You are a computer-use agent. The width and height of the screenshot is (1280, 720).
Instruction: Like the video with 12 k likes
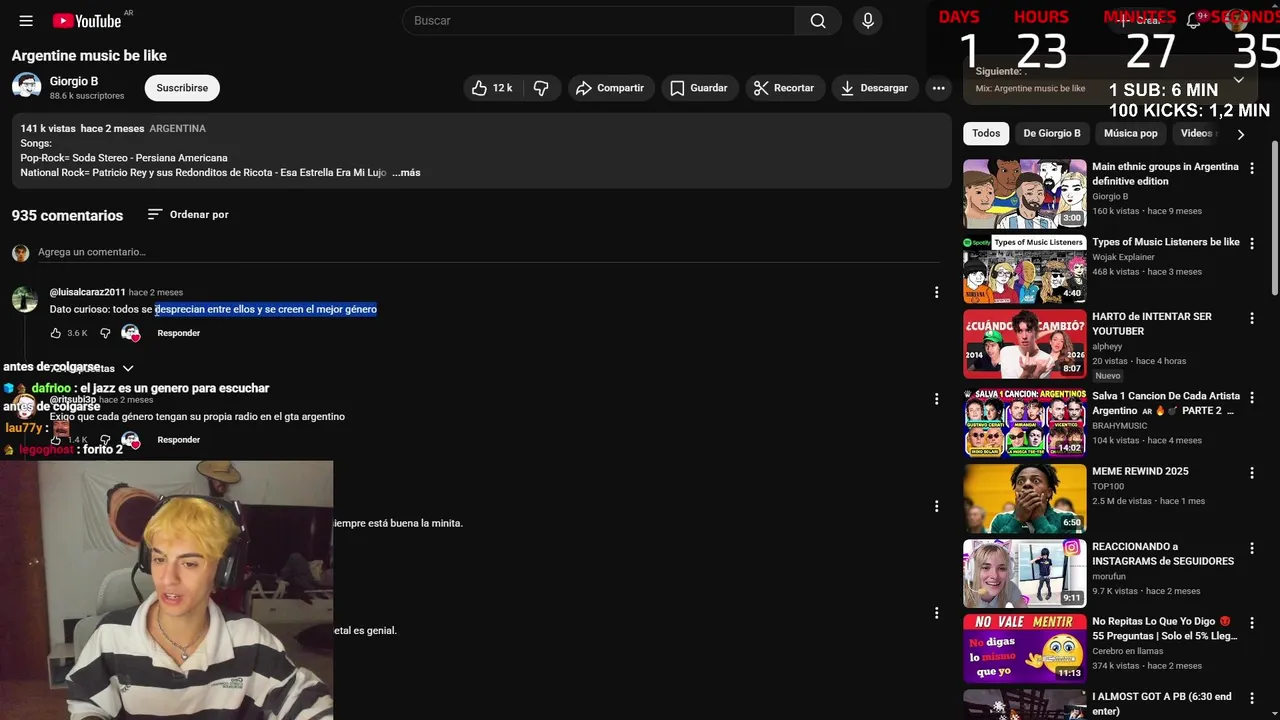tap(494, 88)
